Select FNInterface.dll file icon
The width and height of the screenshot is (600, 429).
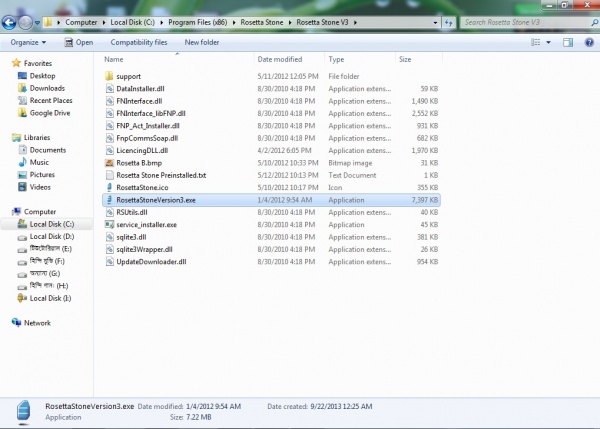tap(109, 101)
